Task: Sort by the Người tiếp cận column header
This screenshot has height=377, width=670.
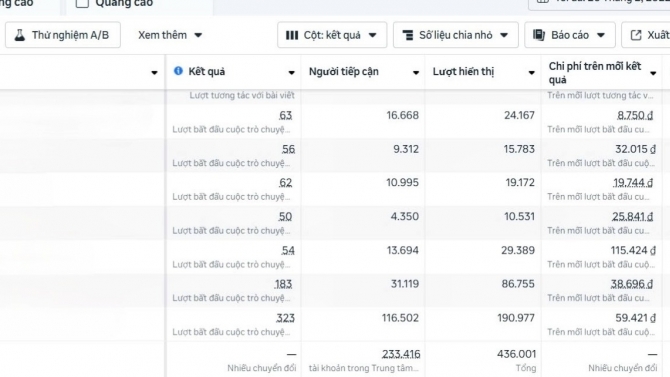Action: (344, 71)
